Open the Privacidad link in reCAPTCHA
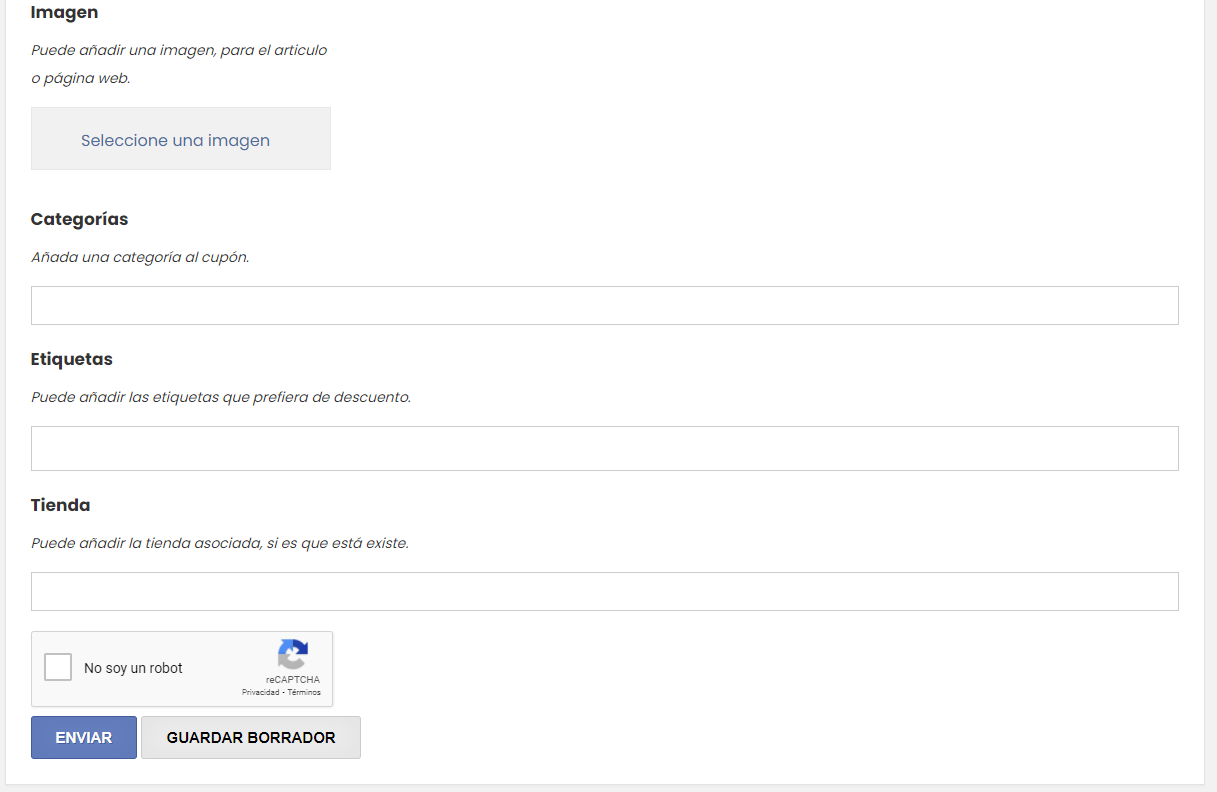The width and height of the screenshot is (1217, 792). 260,693
